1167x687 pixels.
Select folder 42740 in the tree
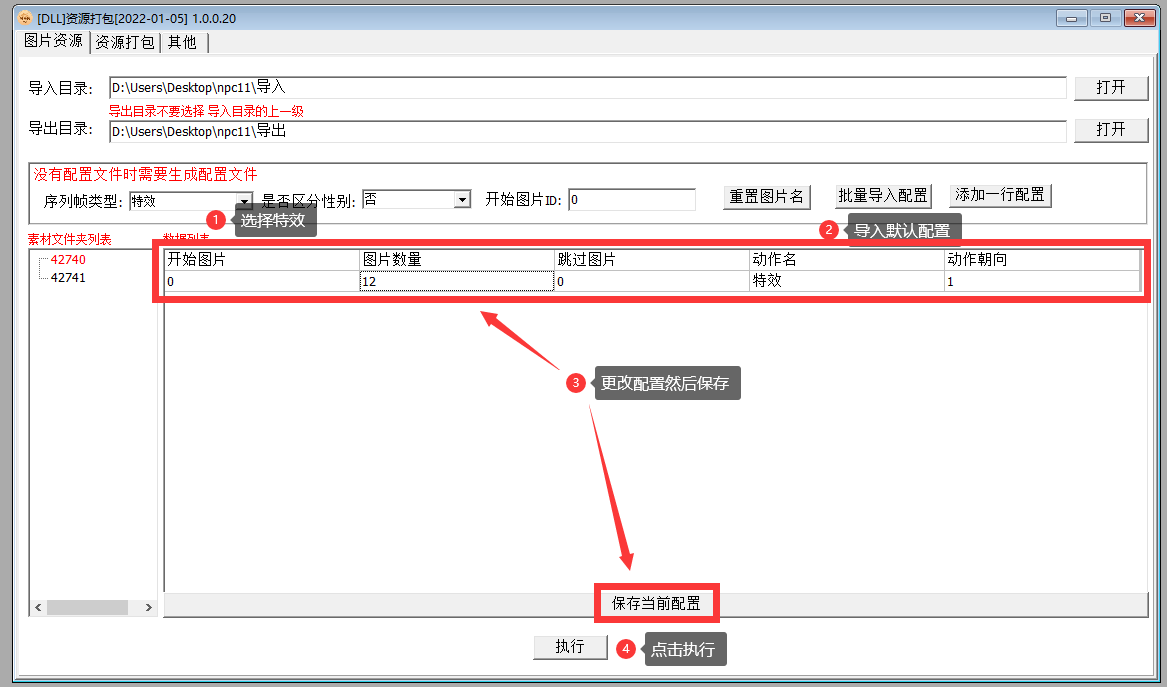68,260
